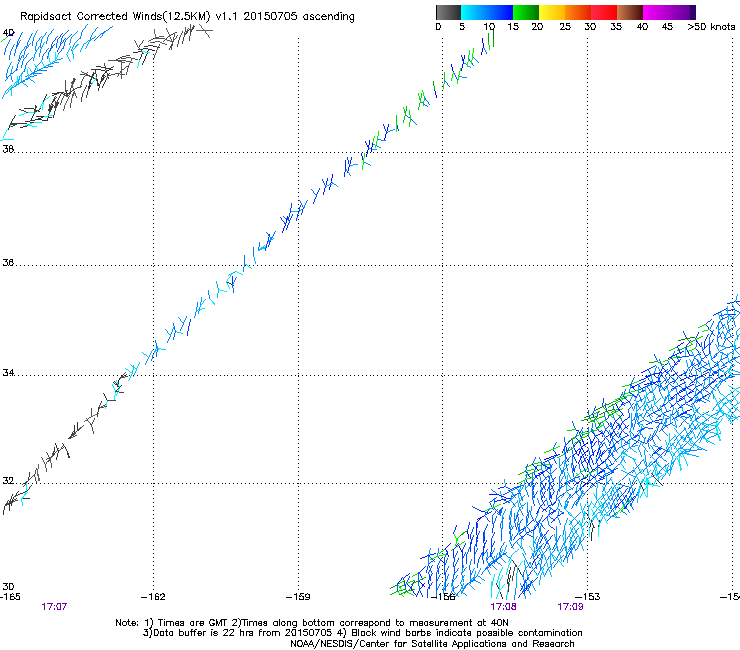Click the purple 17:08 time marker
Screen dimensions: 740x650
pyautogui.click(x=504, y=607)
